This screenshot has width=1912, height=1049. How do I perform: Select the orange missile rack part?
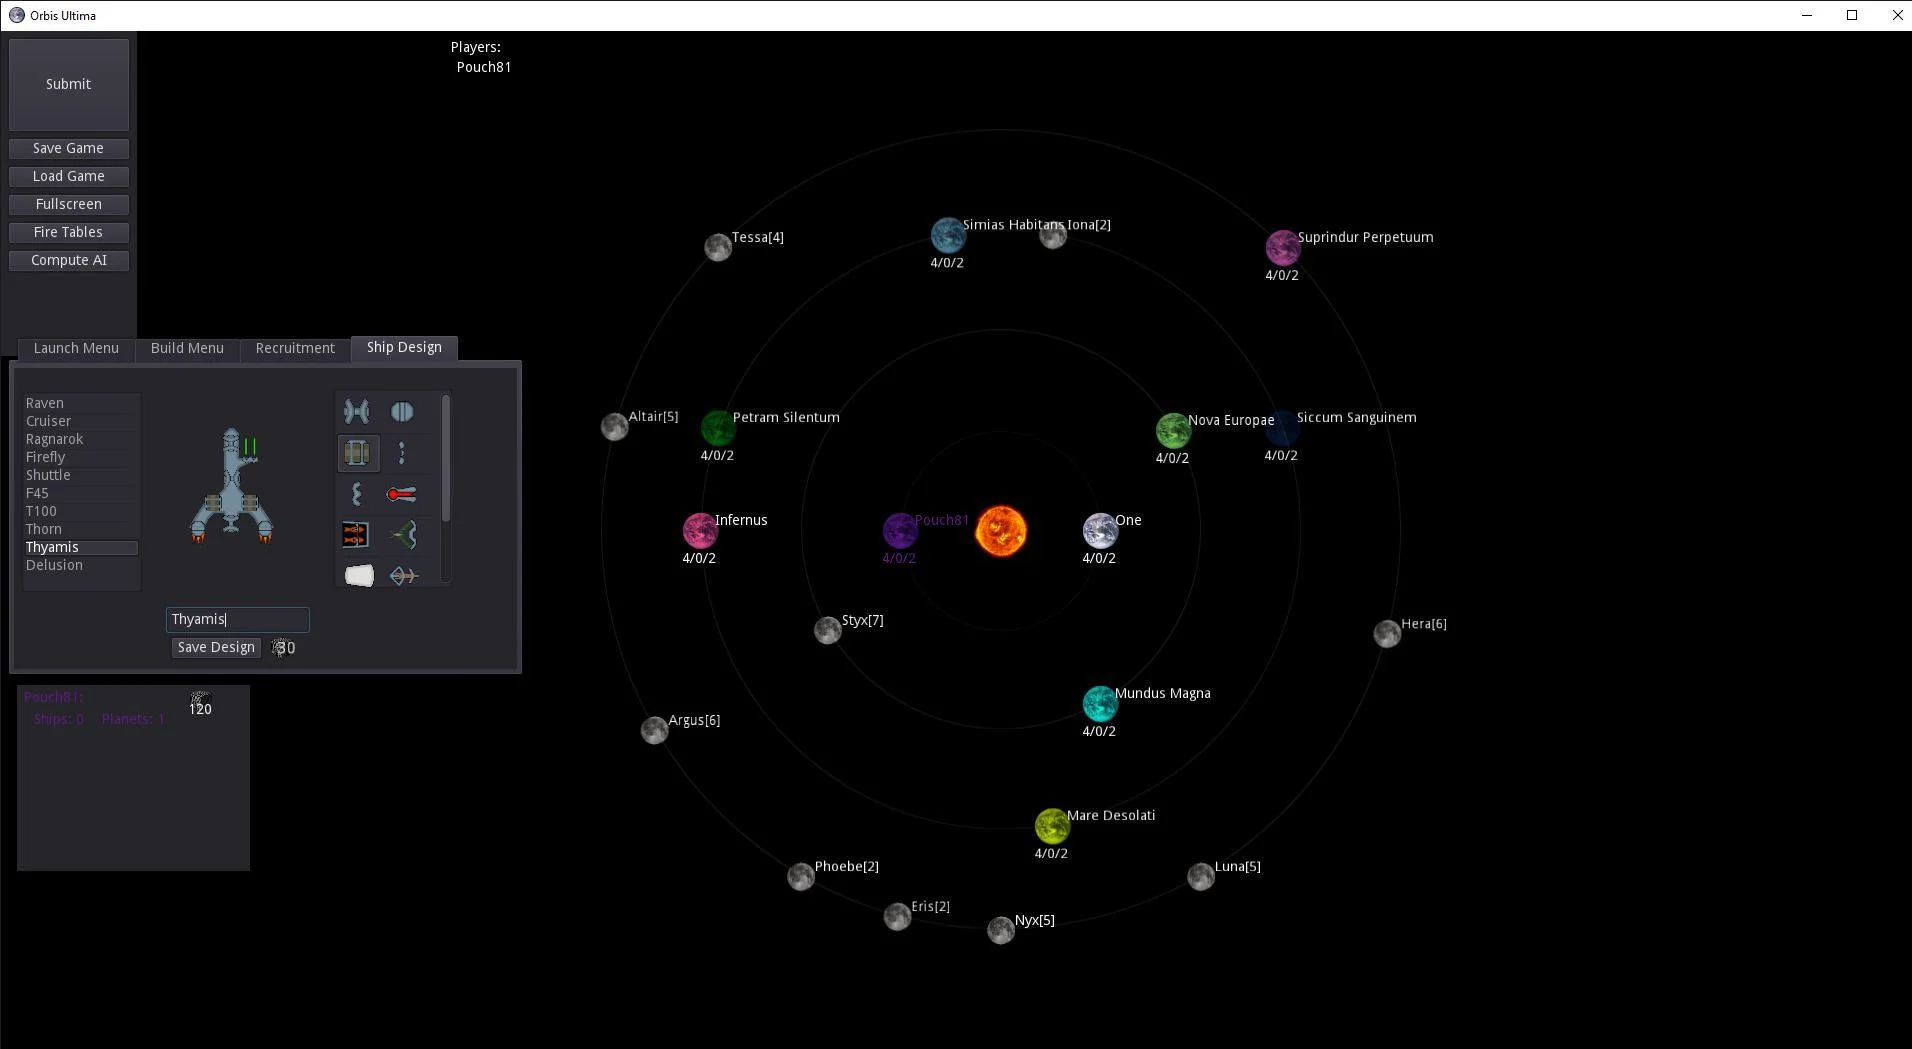pyautogui.click(x=355, y=535)
